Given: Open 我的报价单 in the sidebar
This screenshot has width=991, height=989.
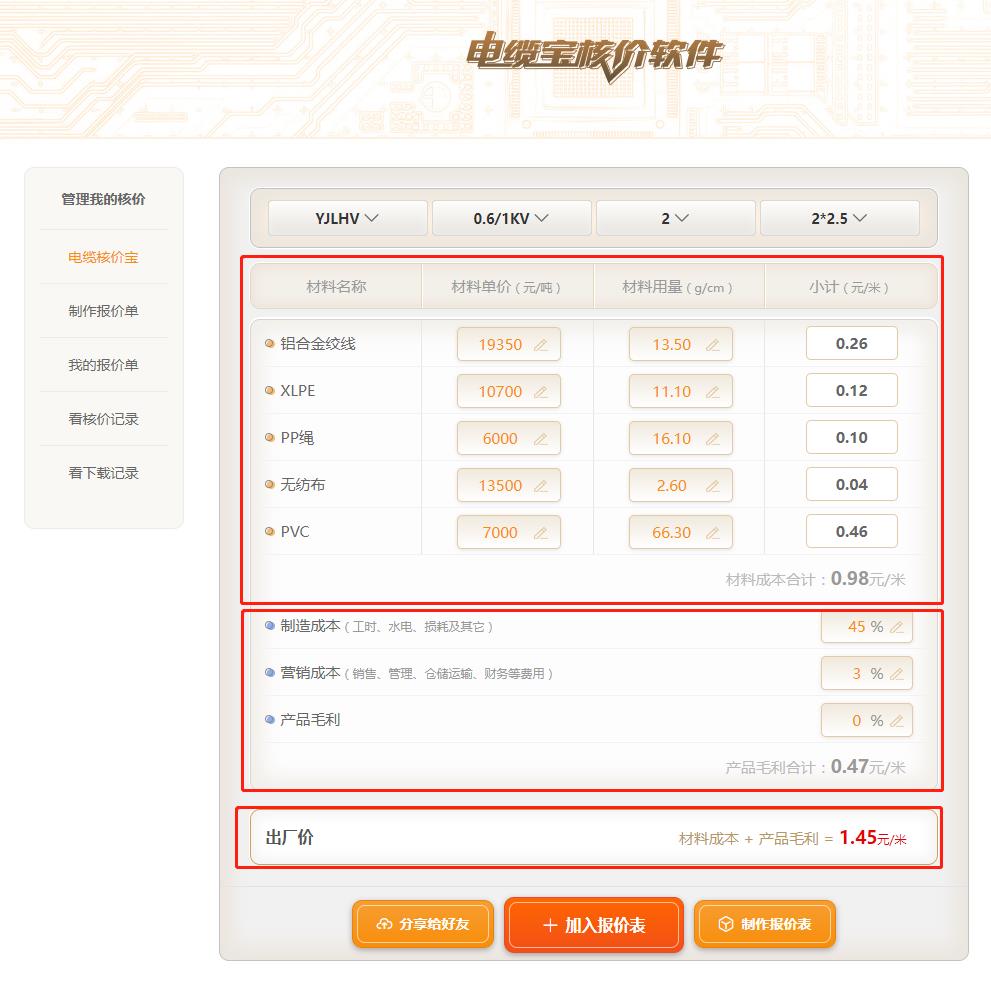Looking at the screenshot, I should [104, 365].
